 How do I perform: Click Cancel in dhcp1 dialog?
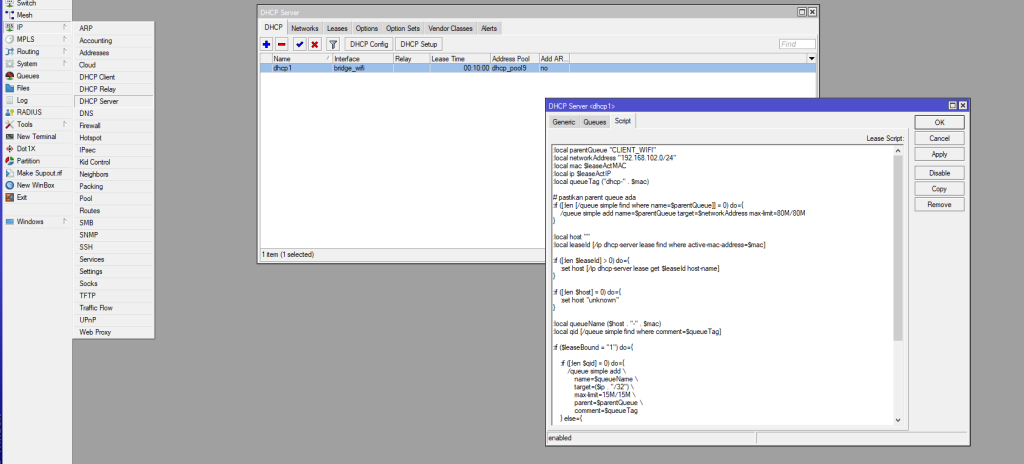[x=939, y=139]
